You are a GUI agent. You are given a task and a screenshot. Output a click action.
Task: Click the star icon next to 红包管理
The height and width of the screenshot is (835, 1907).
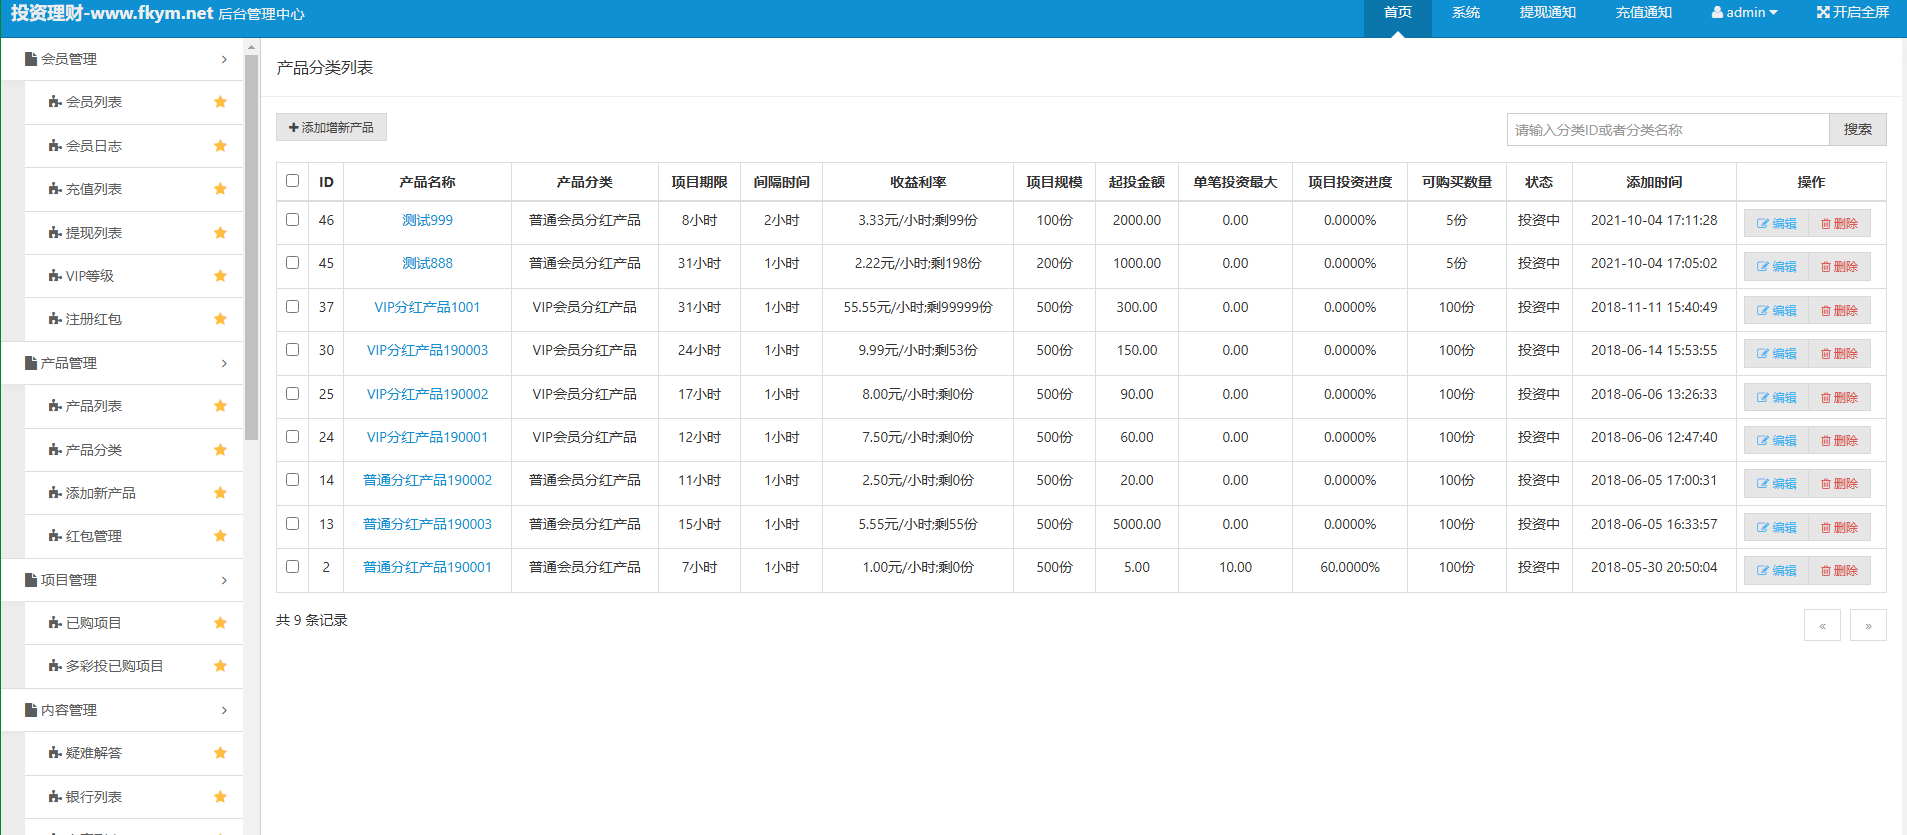click(220, 536)
